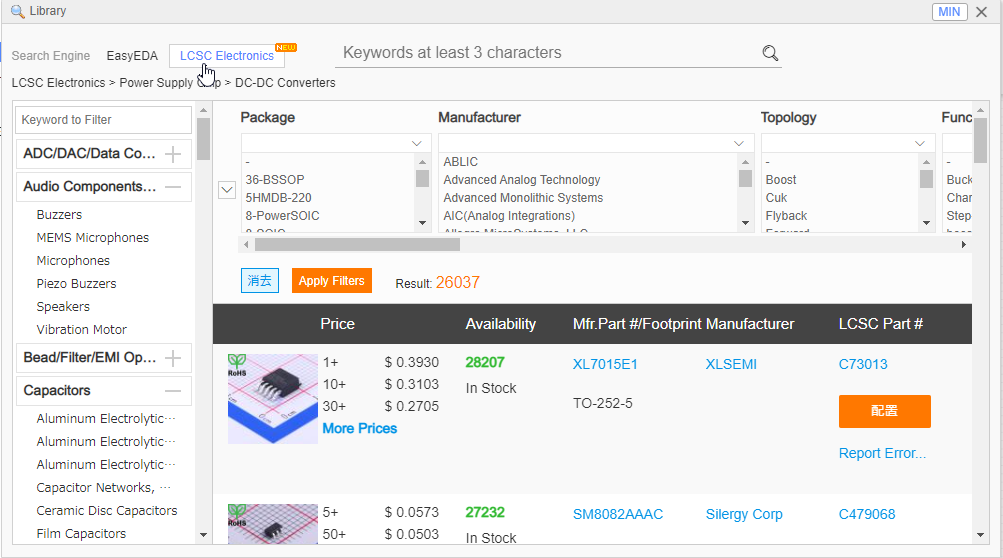Collapse the filter panel chevron box
Image resolution: width=1003 pixels, height=558 pixels.
pos(227,189)
